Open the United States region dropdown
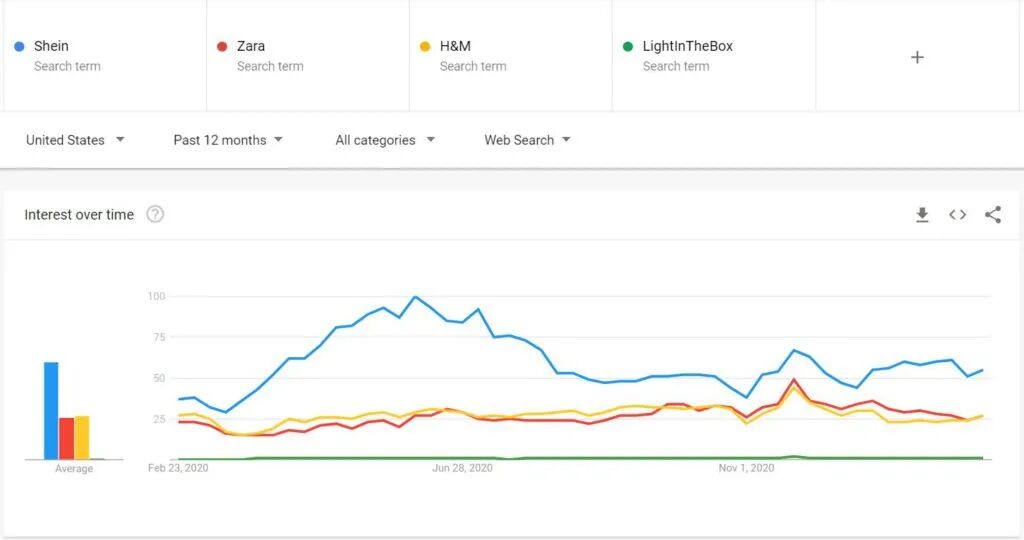 tap(75, 140)
